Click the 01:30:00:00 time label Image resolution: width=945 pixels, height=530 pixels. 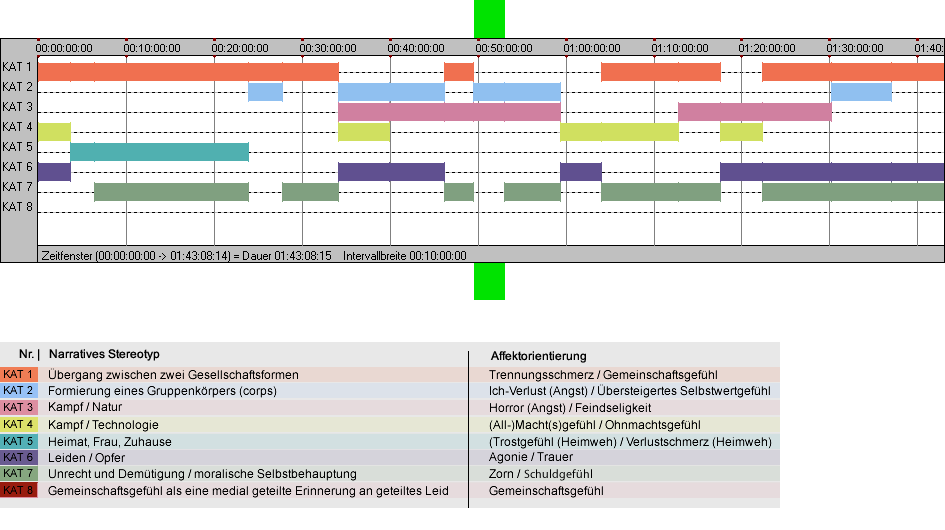855,48
